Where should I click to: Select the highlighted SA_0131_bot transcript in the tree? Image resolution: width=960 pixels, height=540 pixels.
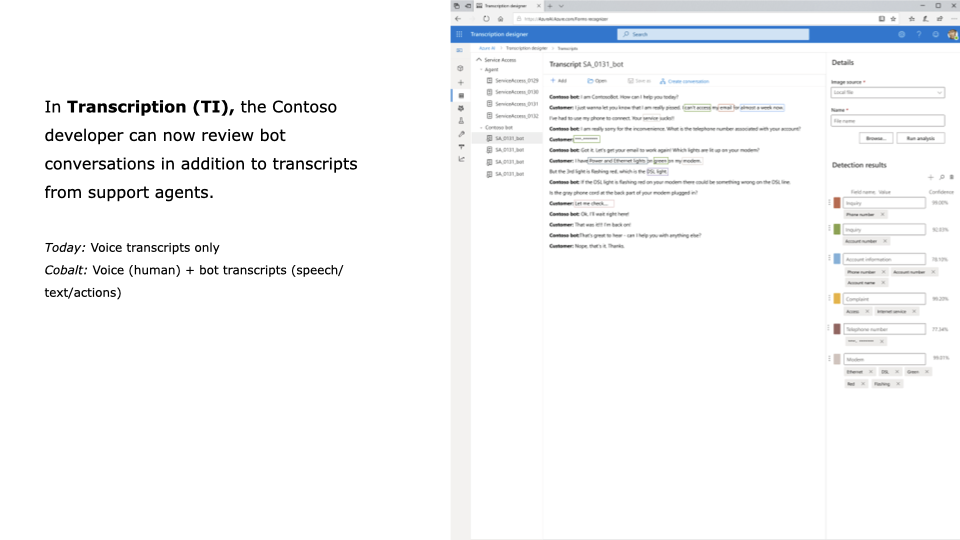pos(507,138)
